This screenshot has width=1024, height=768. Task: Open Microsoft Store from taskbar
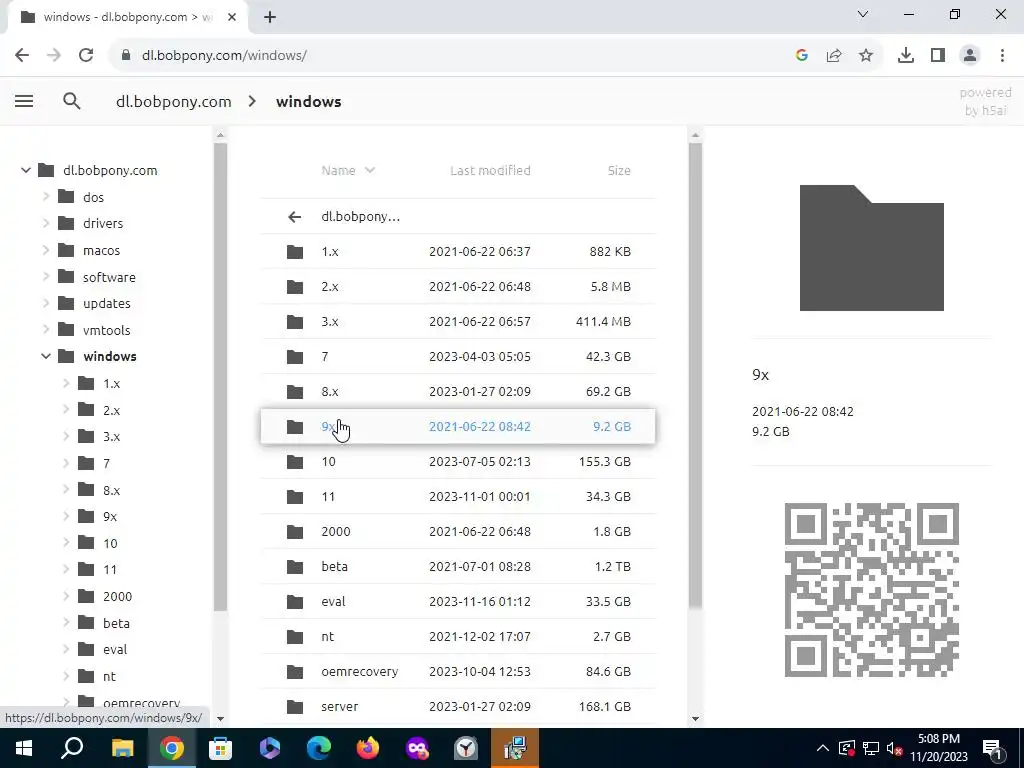pos(221,748)
